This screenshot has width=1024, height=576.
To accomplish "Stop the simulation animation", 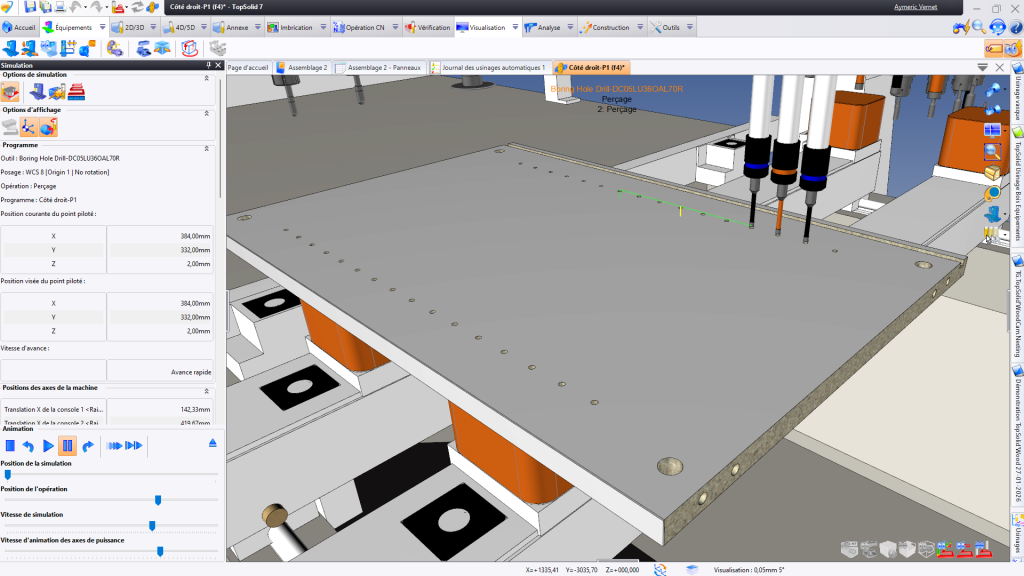I will (10, 446).
